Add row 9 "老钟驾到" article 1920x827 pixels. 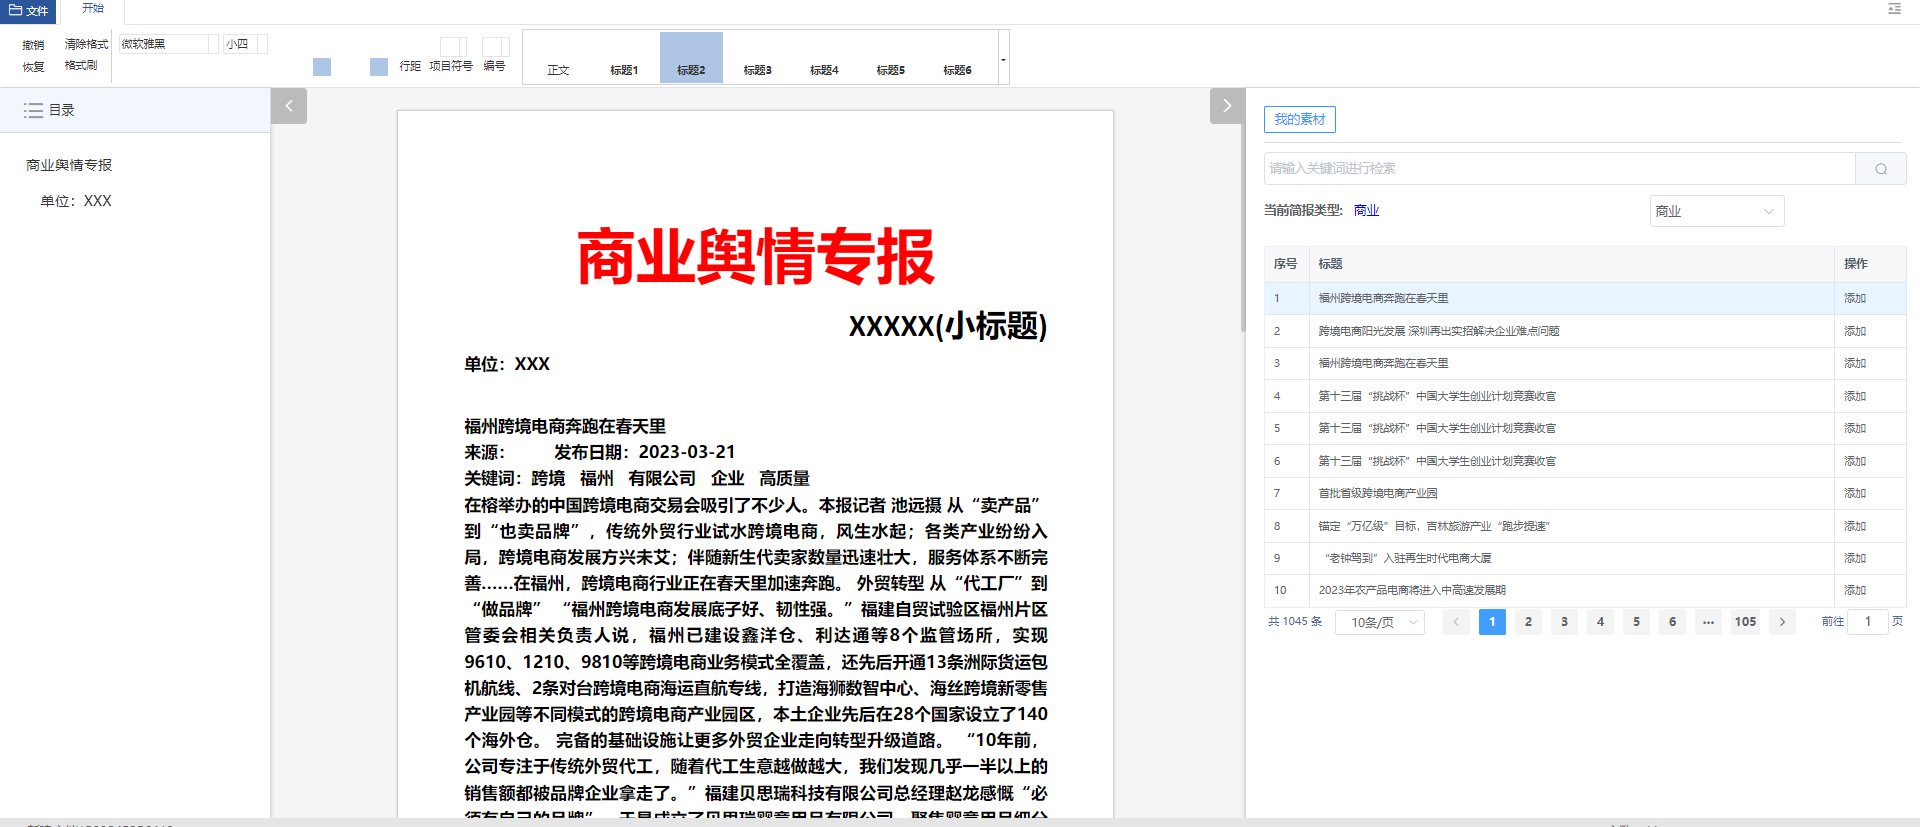[1855, 558]
